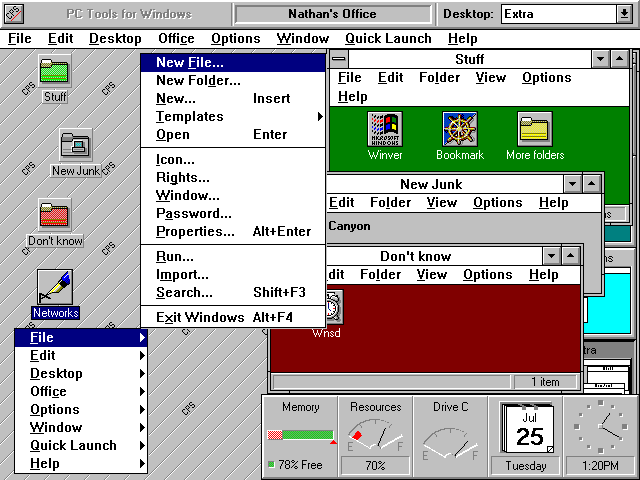
Task: Open Help menu in Don't know window
Action: [x=544, y=275]
